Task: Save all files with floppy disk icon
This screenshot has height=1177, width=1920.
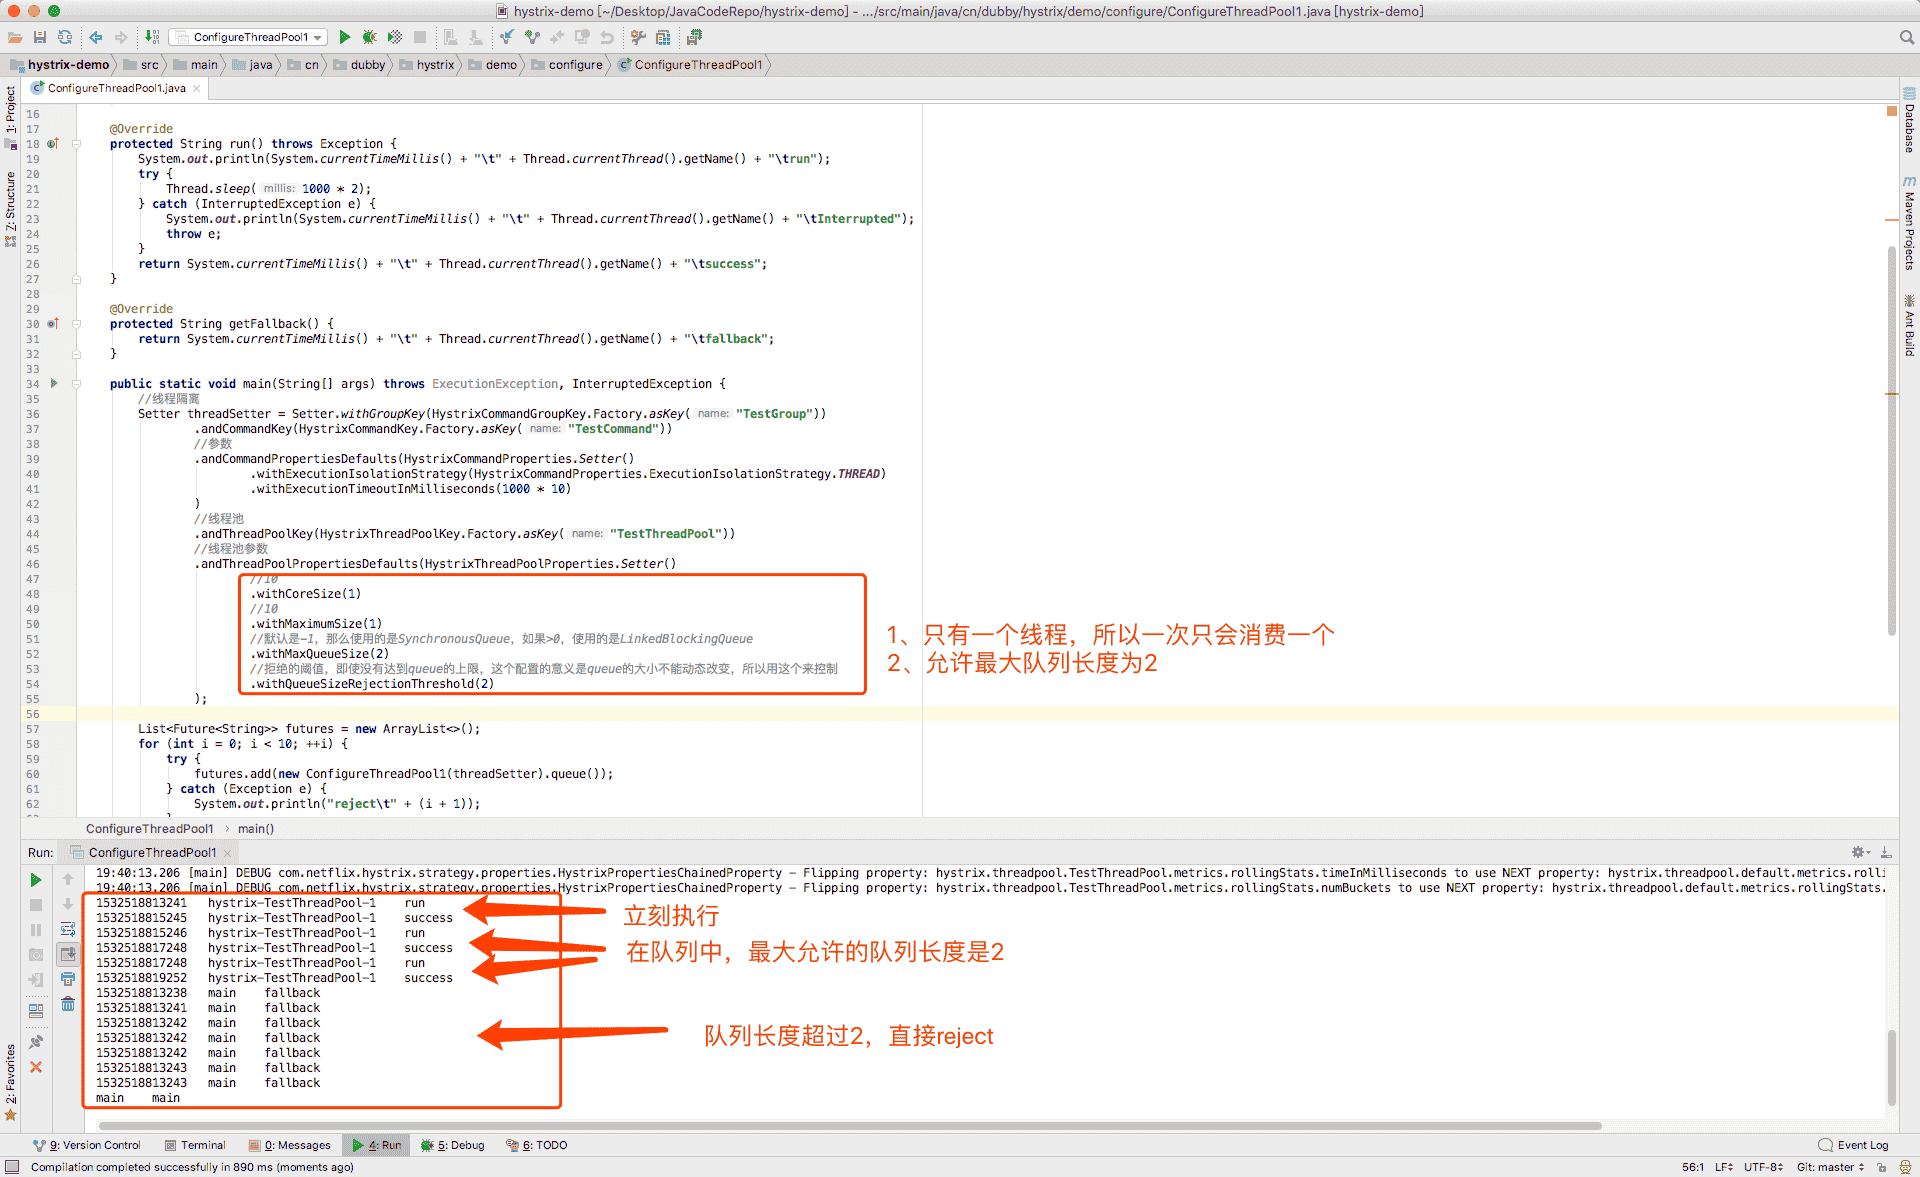Action: (40, 37)
